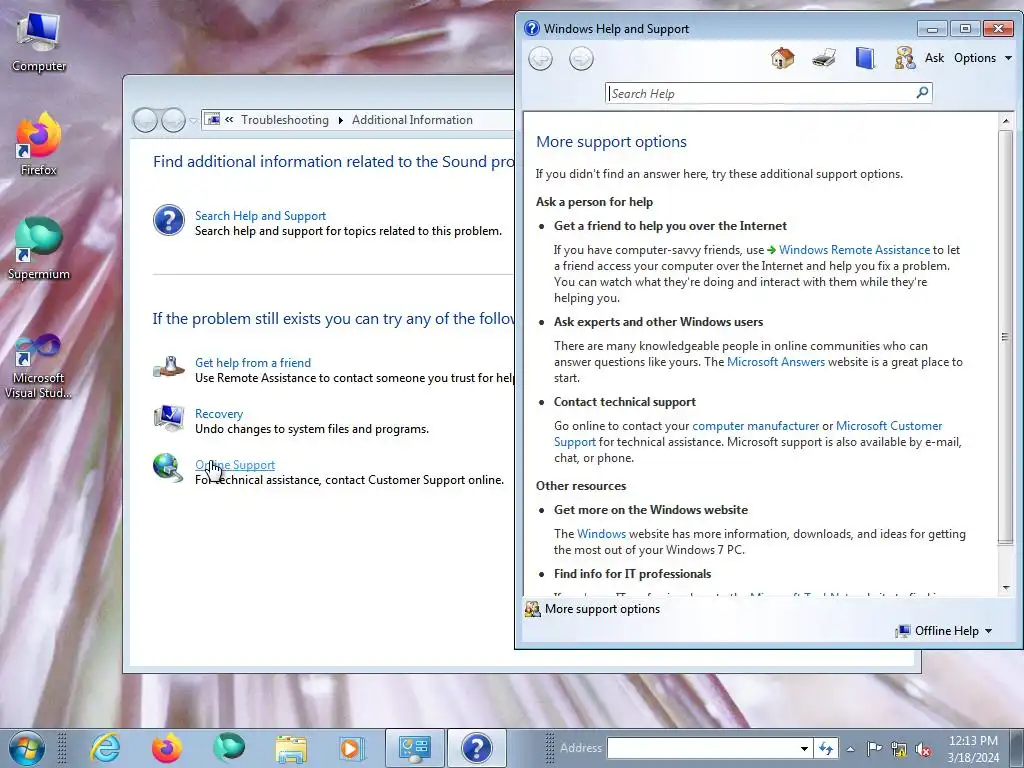Open the computer manufacturer link

756,426
